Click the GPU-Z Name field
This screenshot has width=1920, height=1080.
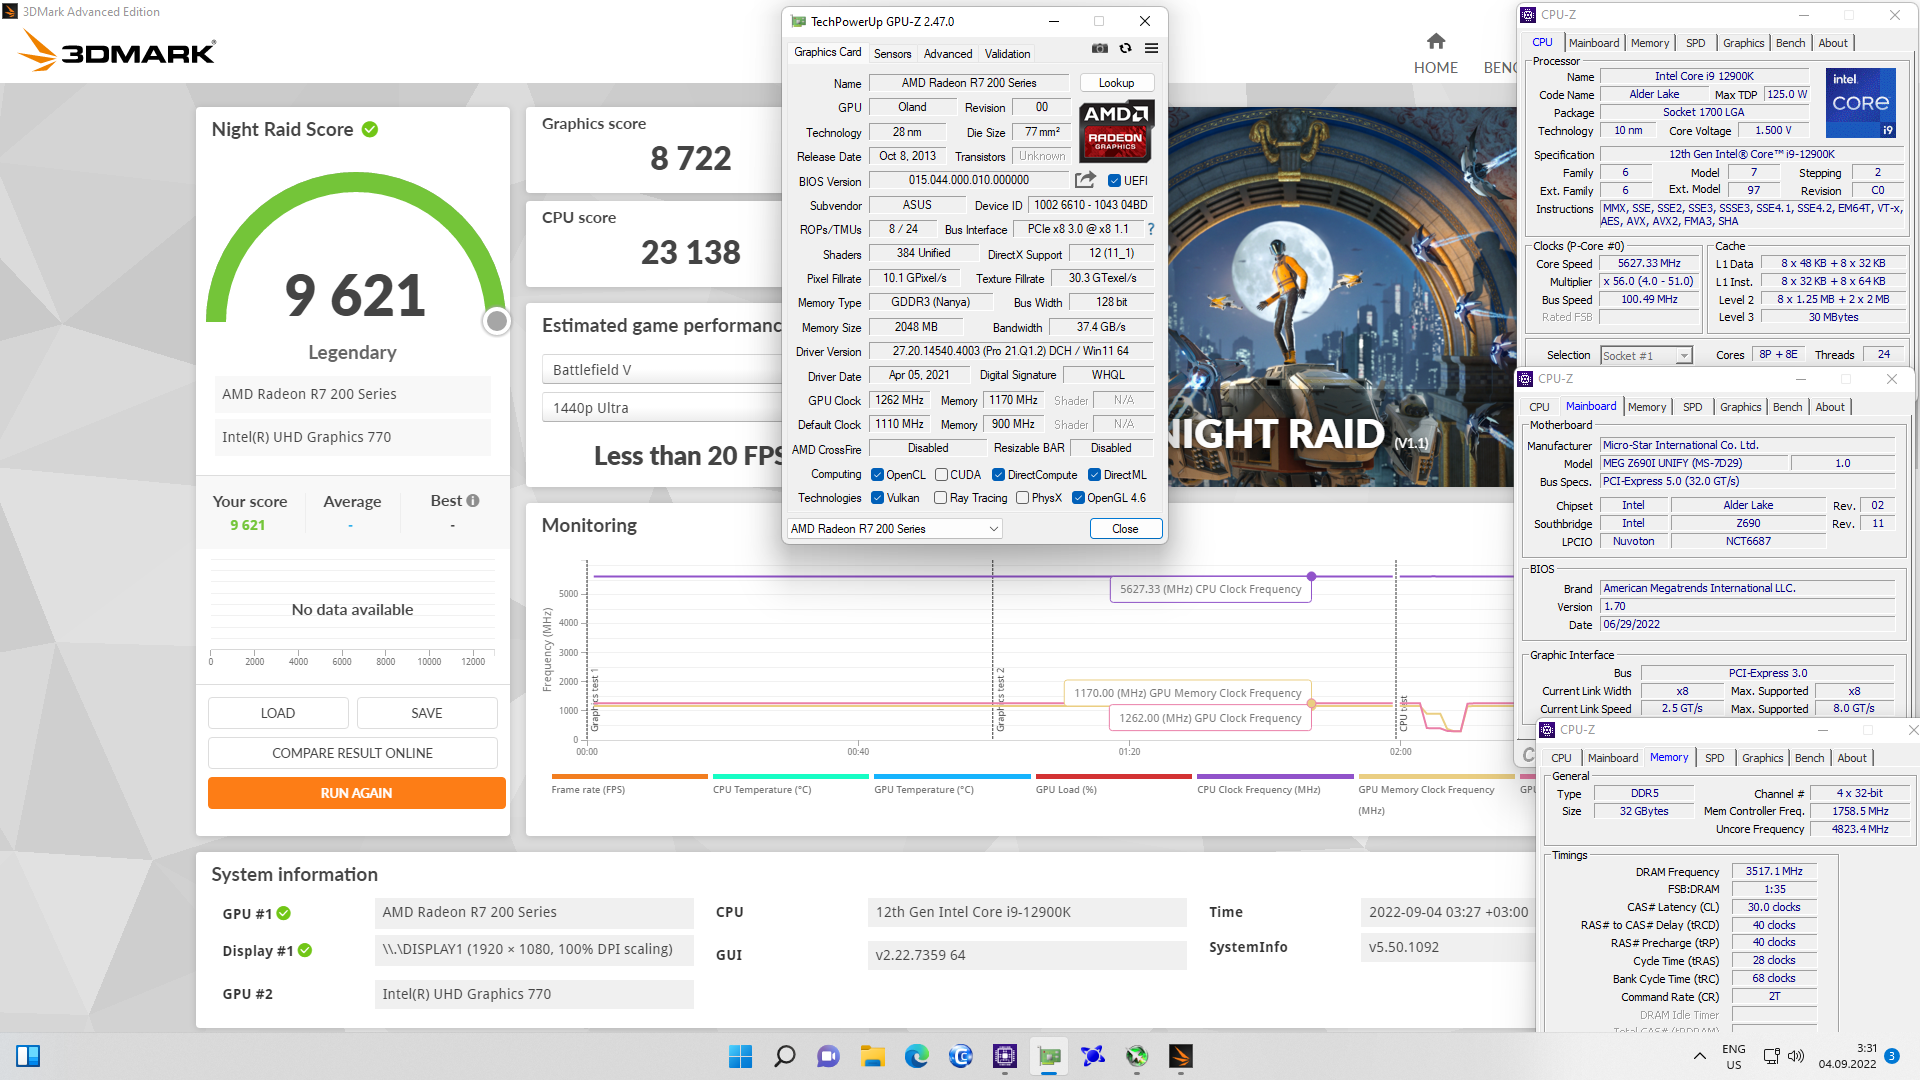pyautogui.click(x=969, y=83)
